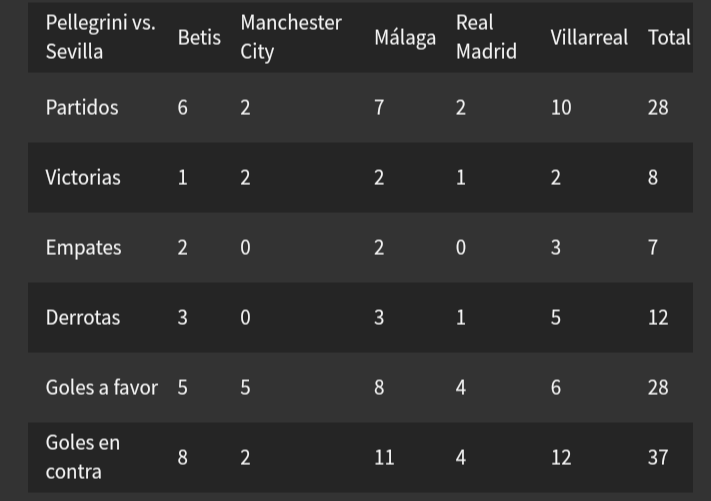Click the Derrotas total value 12

pos(658,318)
